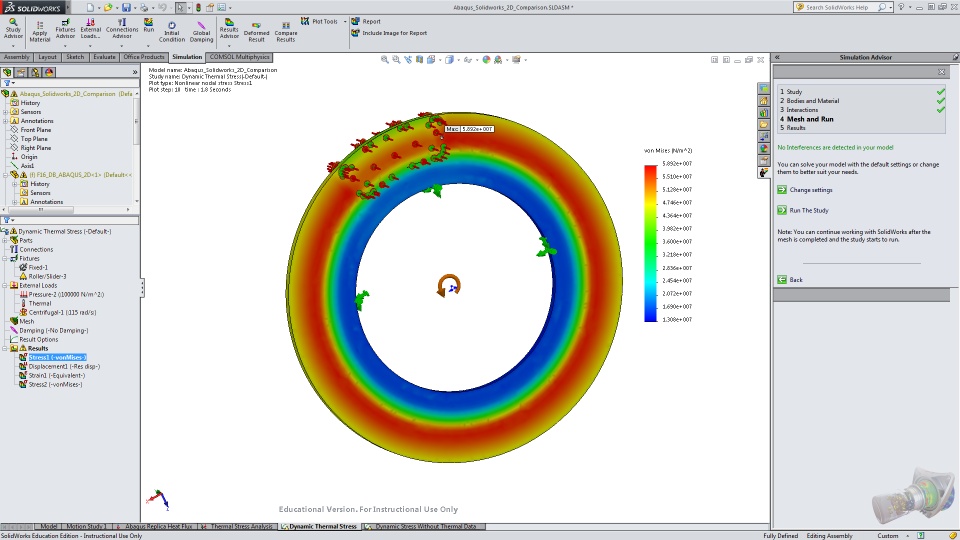
Task: Set the Initial Condition
Action: [x=171, y=32]
